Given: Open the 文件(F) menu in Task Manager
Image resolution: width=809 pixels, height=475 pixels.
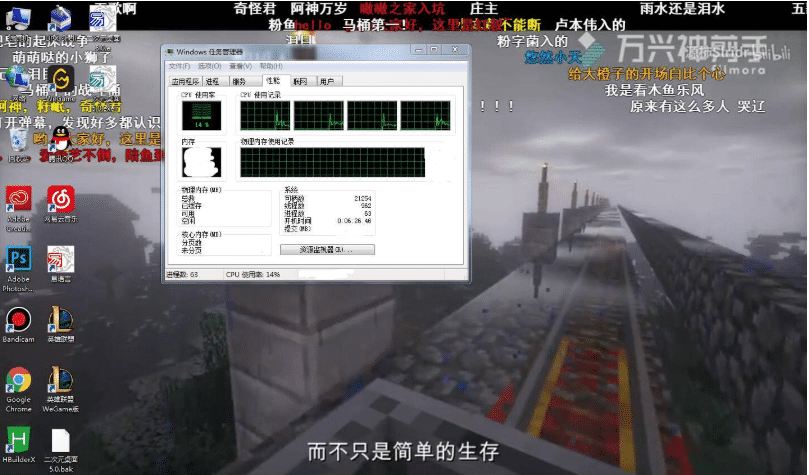Looking at the screenshot, I should click(x=180, y=67).
